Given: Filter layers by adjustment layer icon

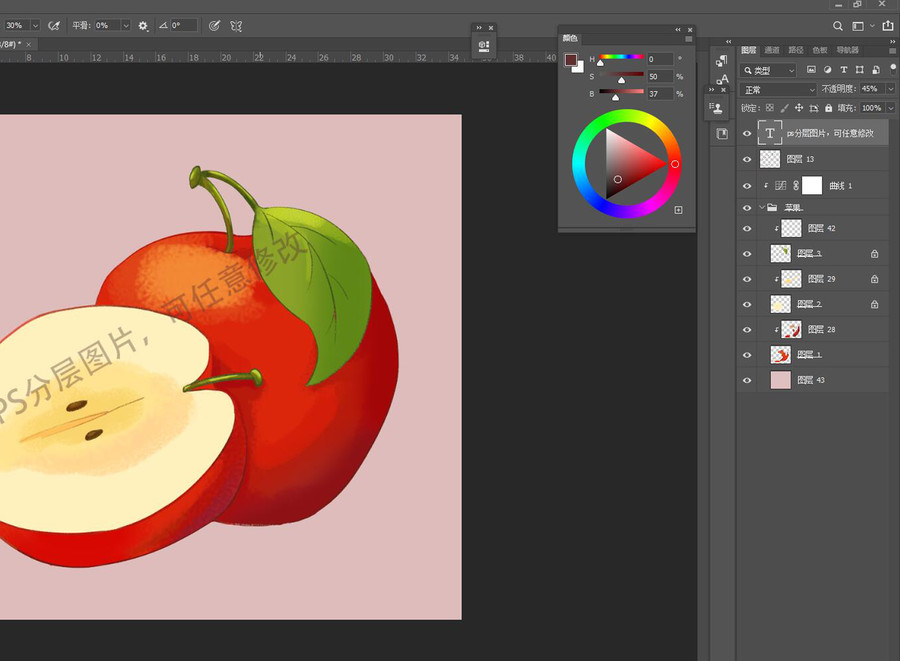Looking at the screenshot, I should (x=827, y=70).
